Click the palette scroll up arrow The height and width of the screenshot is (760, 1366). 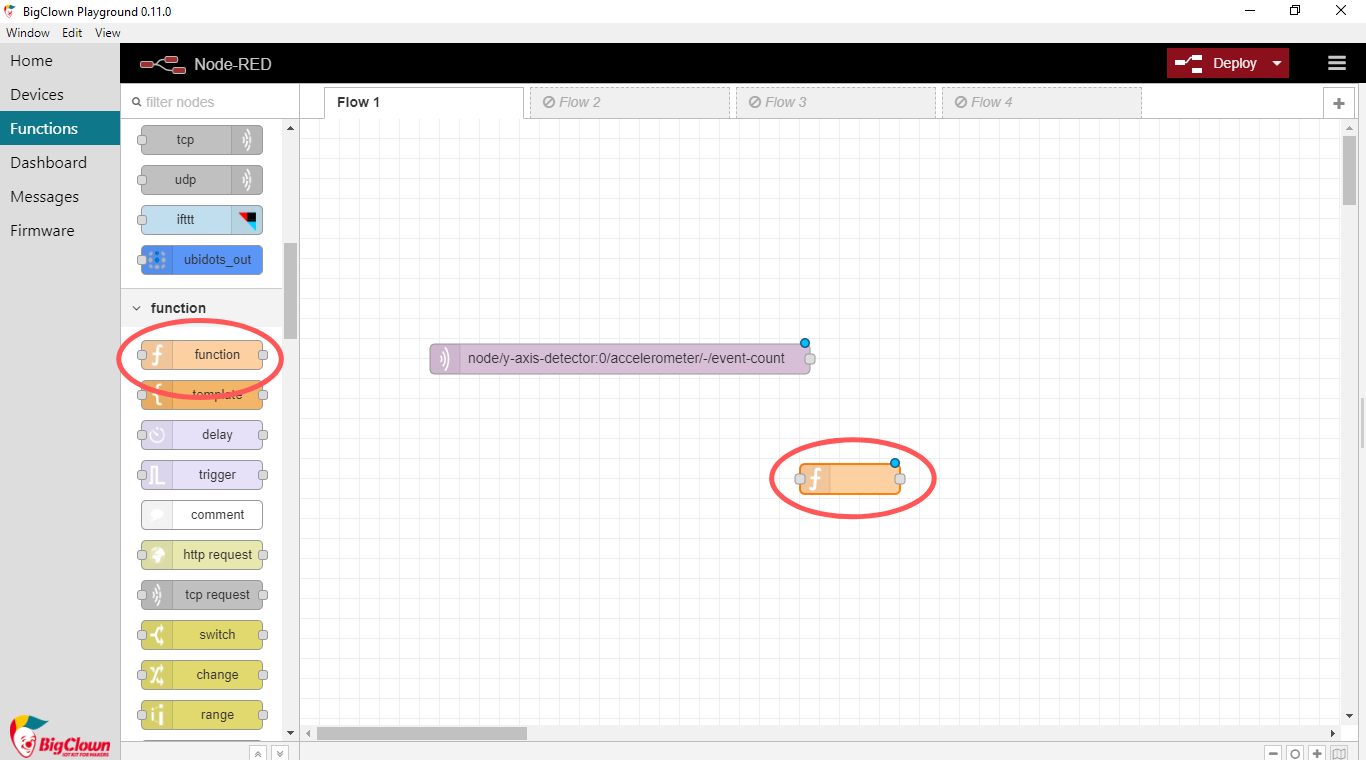[x=291, y=128]
